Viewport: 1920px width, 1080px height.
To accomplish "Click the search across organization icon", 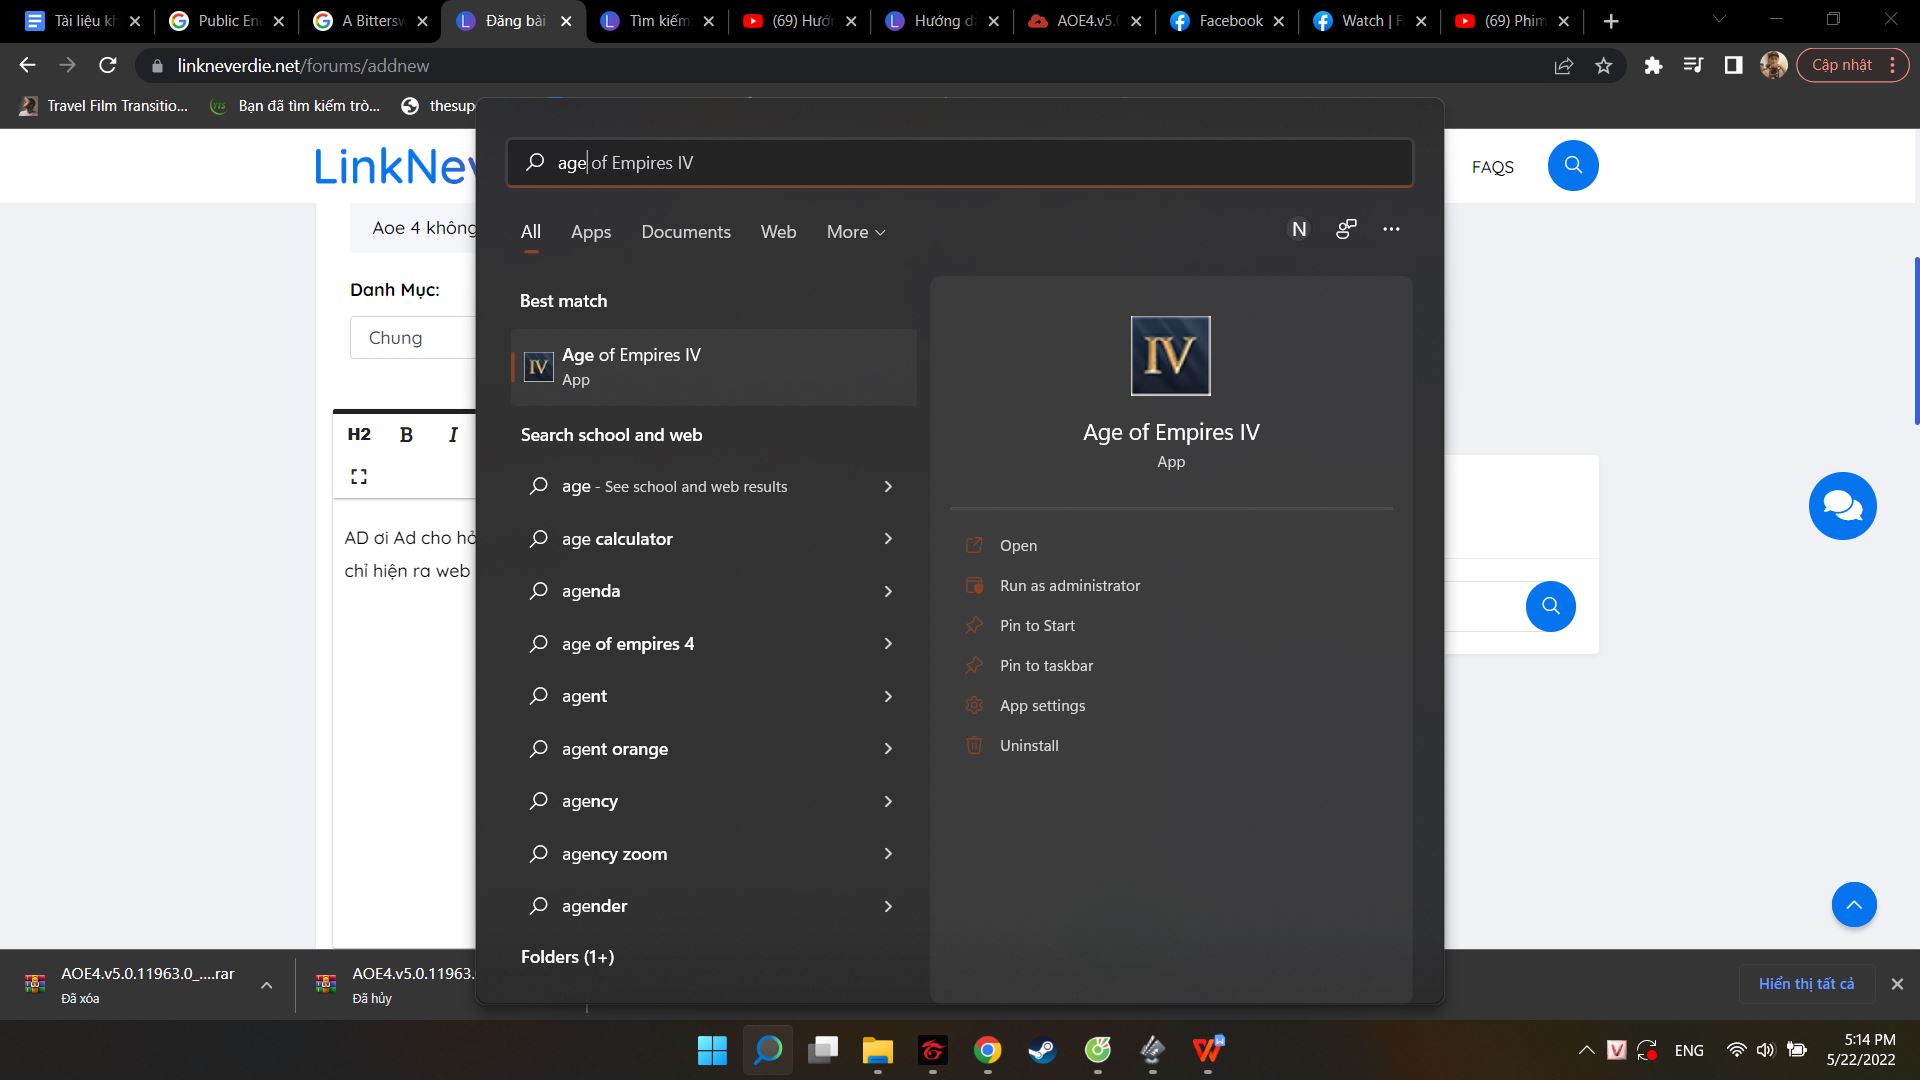I will [x=1346, y=229].
